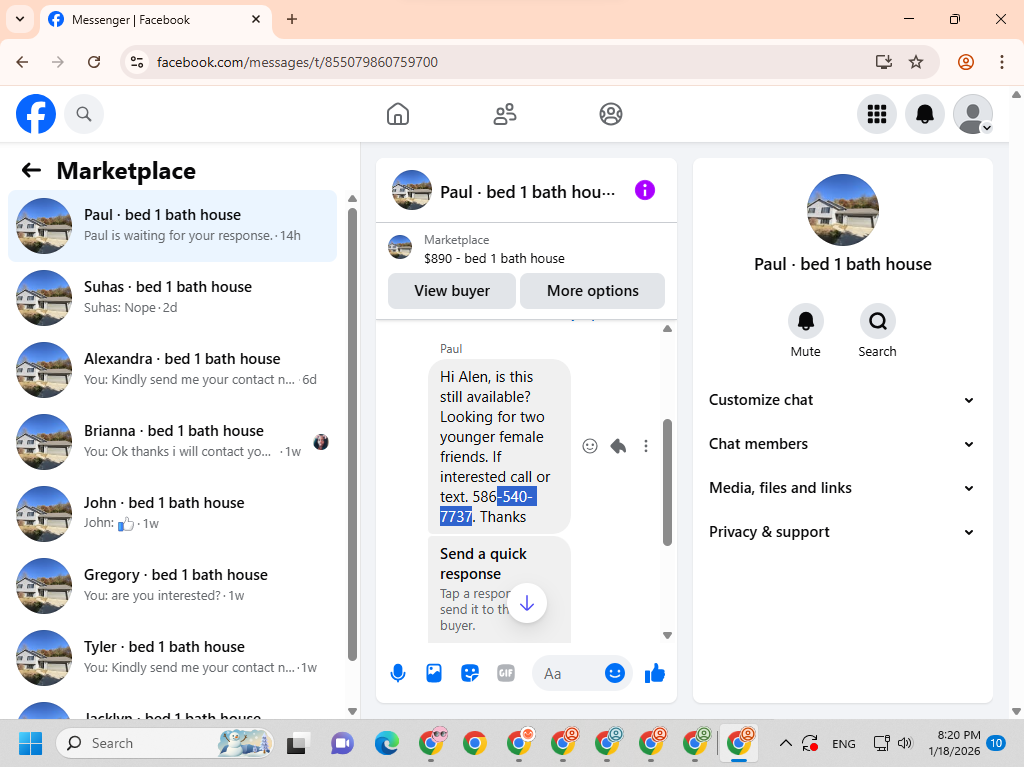Open new Chrome tab plus button
1024x767 pixels.
(292, 19)
